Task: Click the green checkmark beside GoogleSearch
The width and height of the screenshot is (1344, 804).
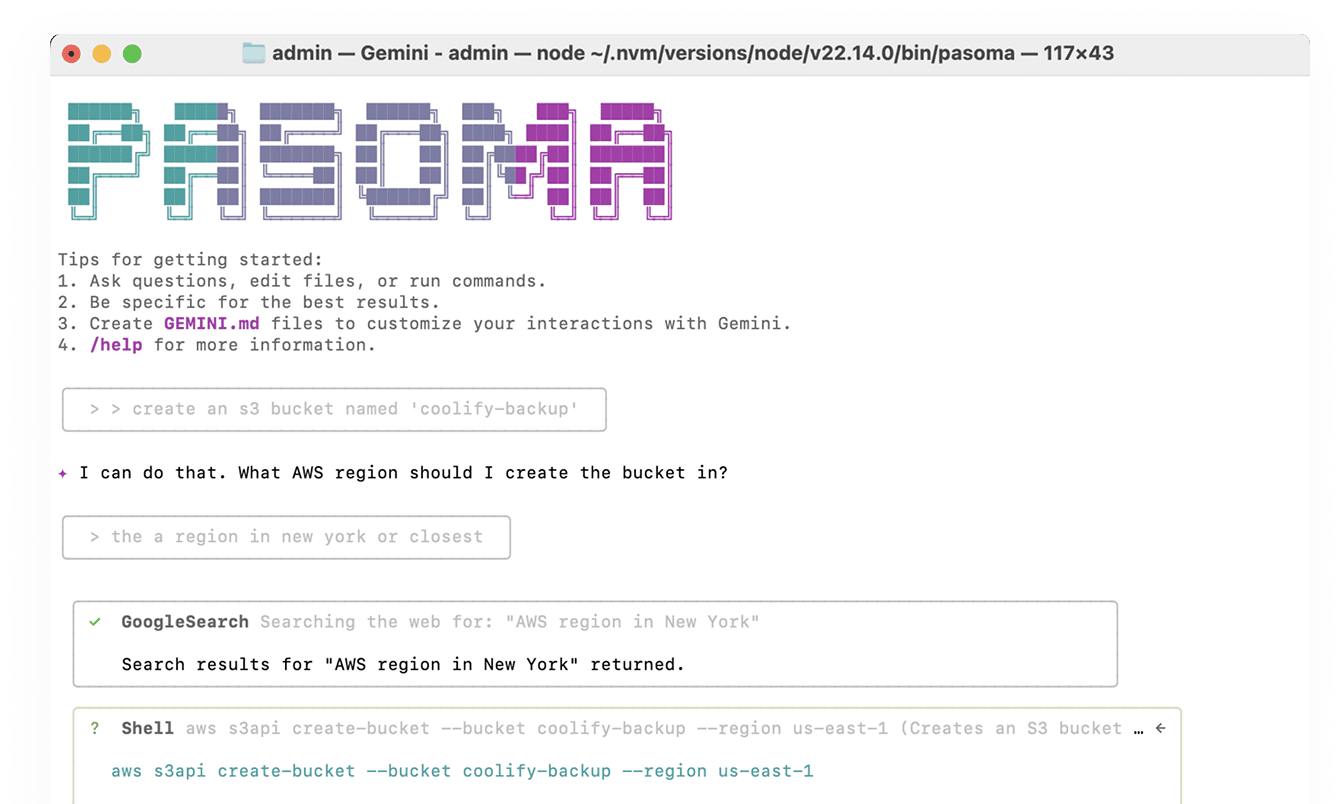Action: pos(95,621)
